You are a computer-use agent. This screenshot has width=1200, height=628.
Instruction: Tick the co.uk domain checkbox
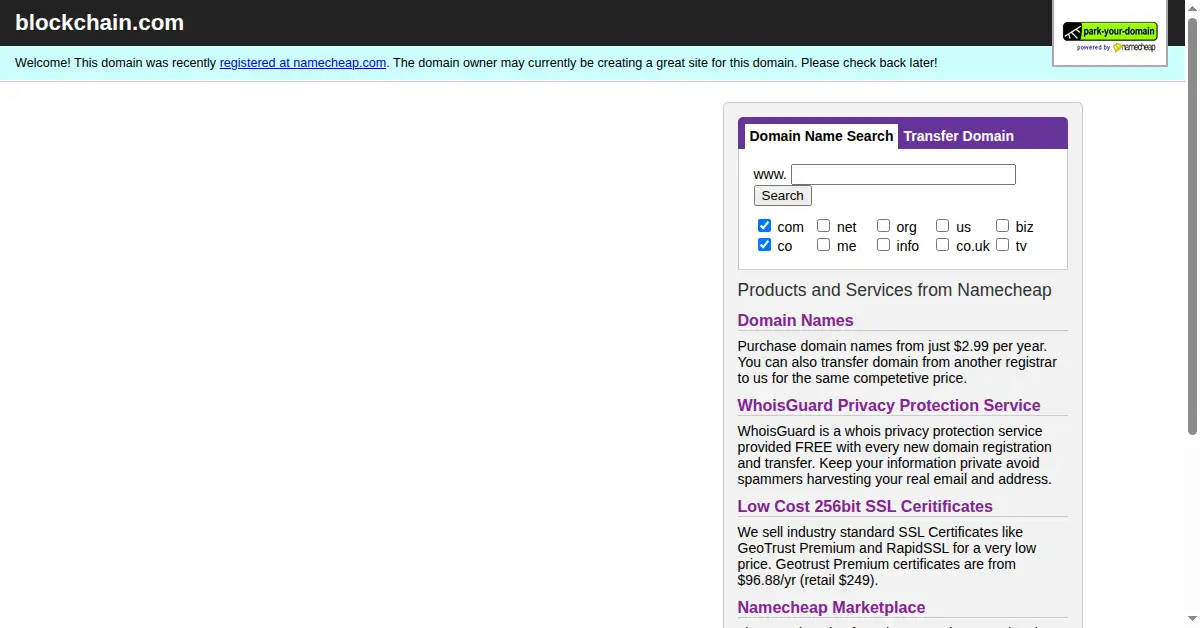(943, 245)
